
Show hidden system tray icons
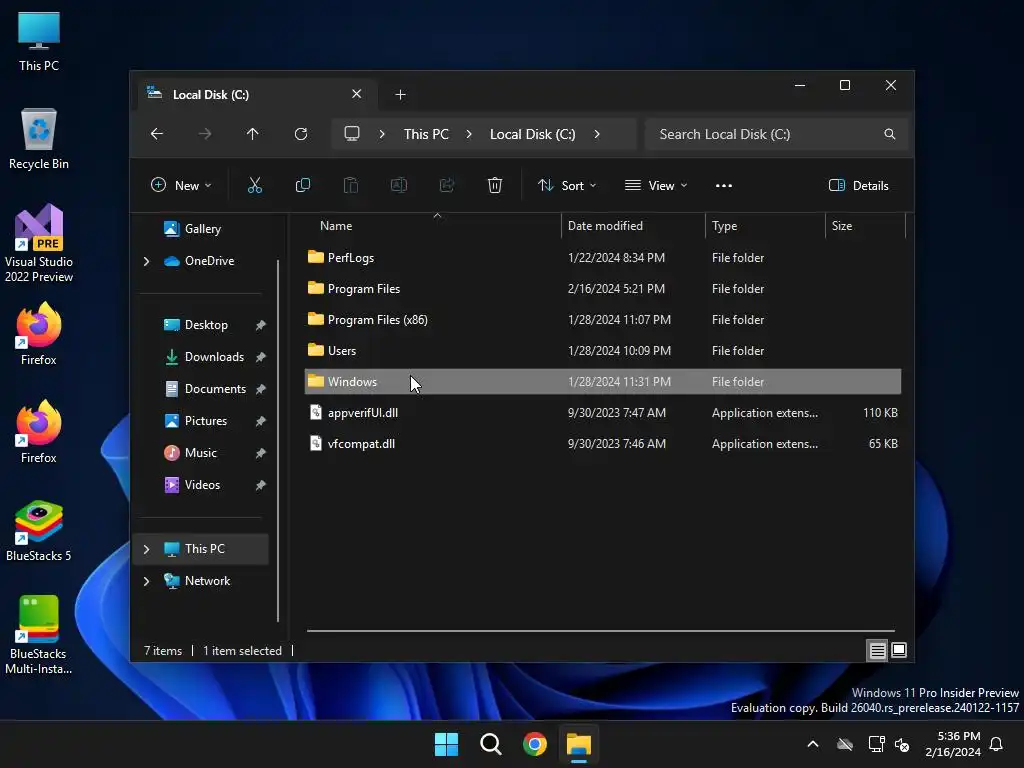[x=813, y=744]
